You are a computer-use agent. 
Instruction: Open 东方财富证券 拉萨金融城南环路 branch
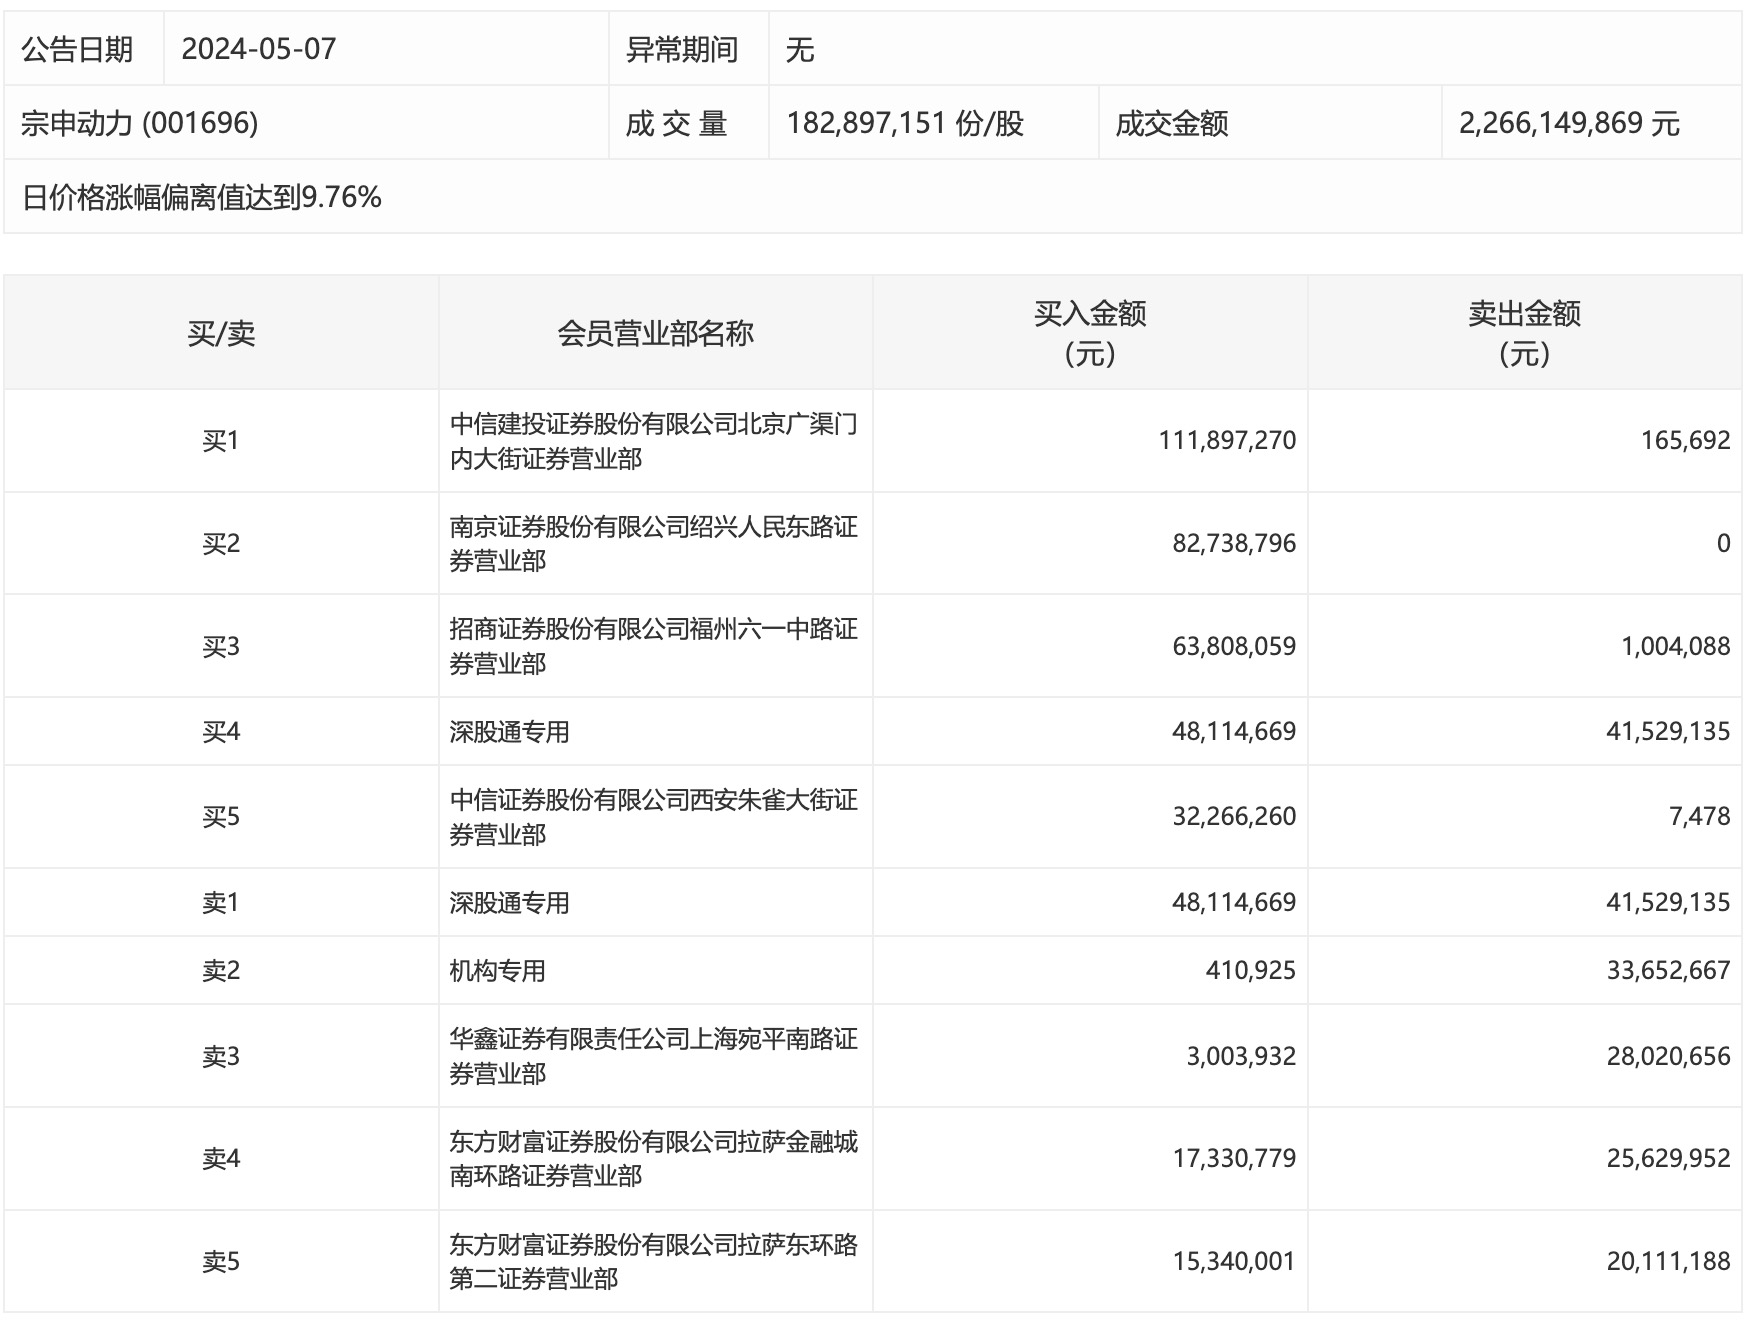coord(653,1158)
